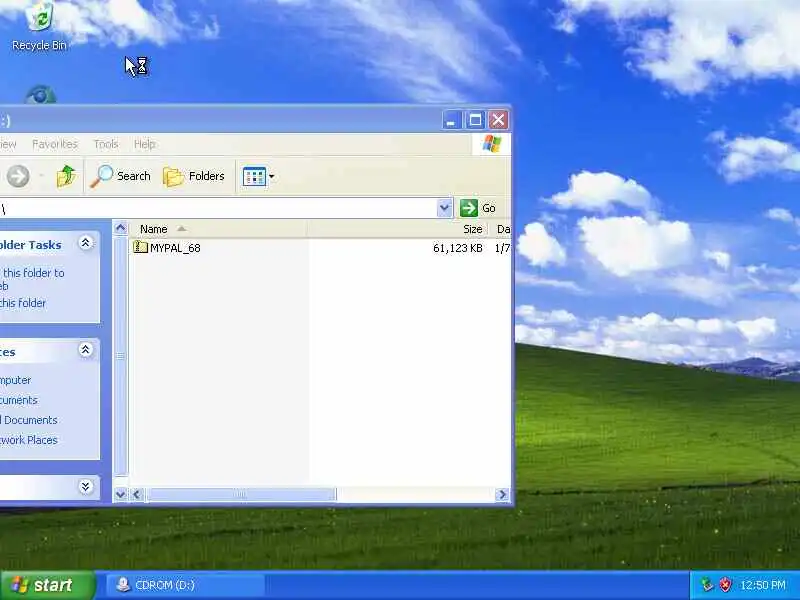Click the horizontal scroll left arrow
Screen dimensions: 800x600
click(x=137, y=494)
